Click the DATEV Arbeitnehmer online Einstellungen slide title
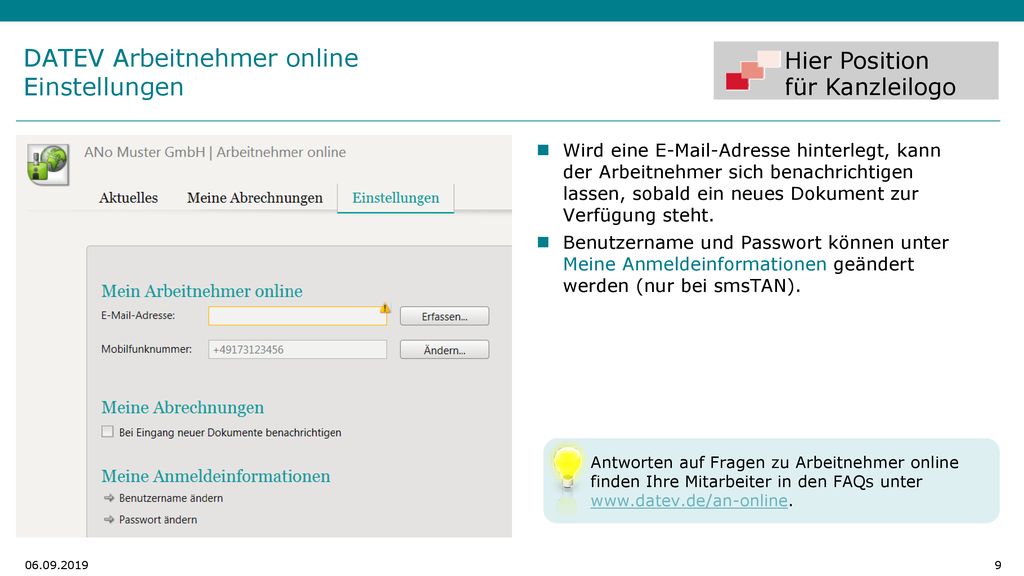Screen dimensions: 1024x576 pos(191,72)
